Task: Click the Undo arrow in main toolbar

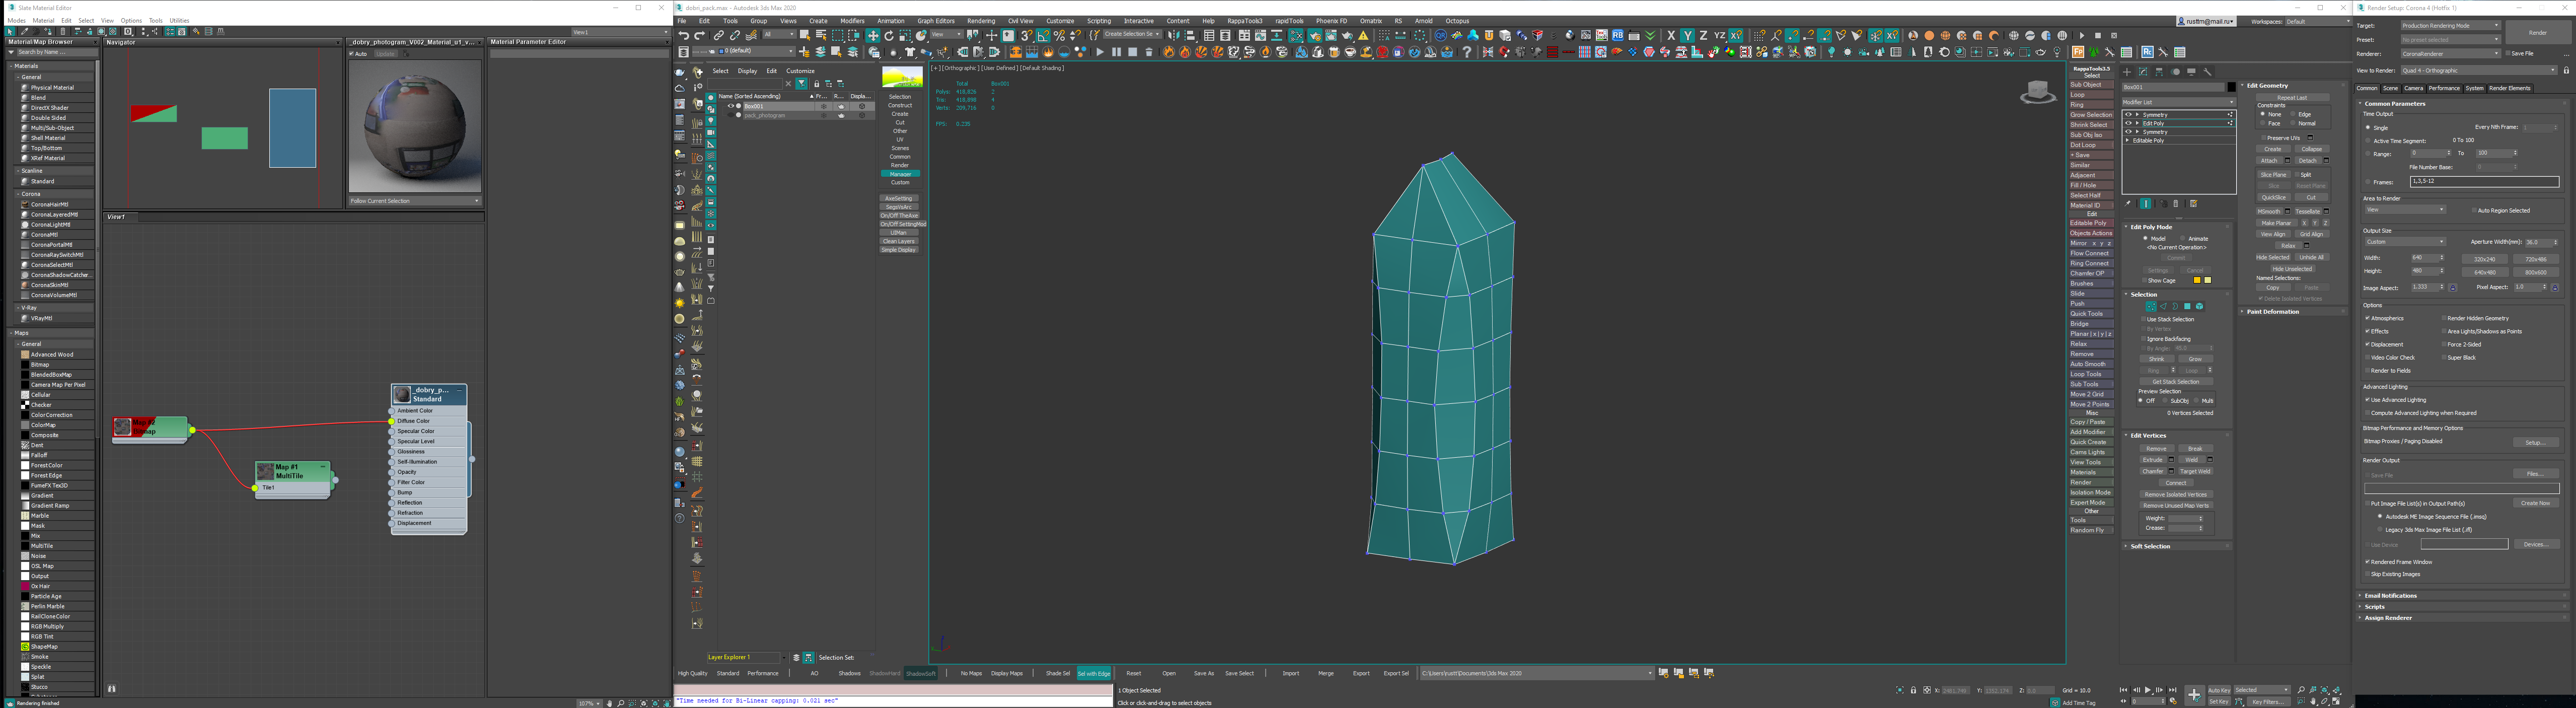Action: coord(684,35)
